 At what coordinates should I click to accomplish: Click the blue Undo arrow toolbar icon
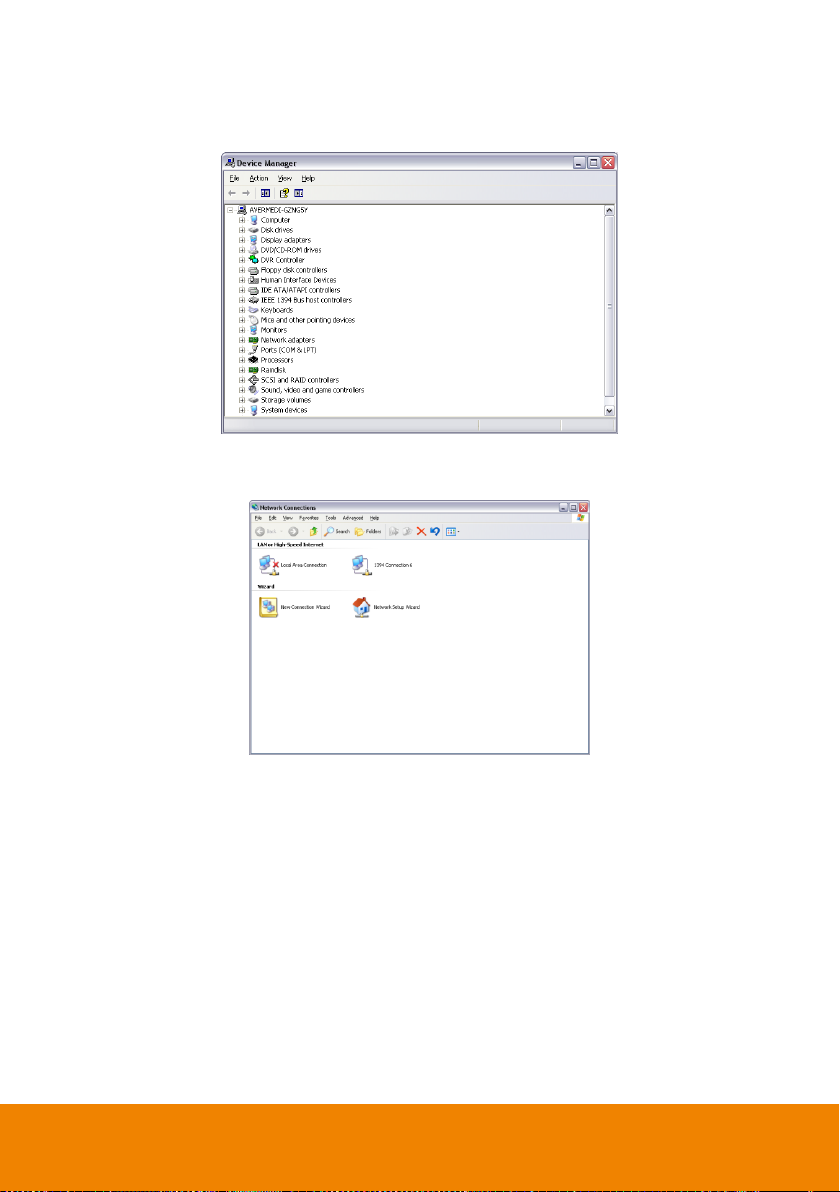[435, 531]
